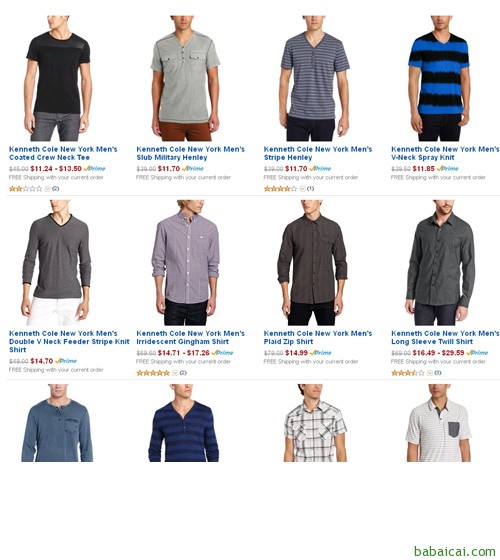Image resolution: width=500 pixels, height=560 pixels.
Task: Open Plaid Zip Shirt product link
Action: (318, 338)
